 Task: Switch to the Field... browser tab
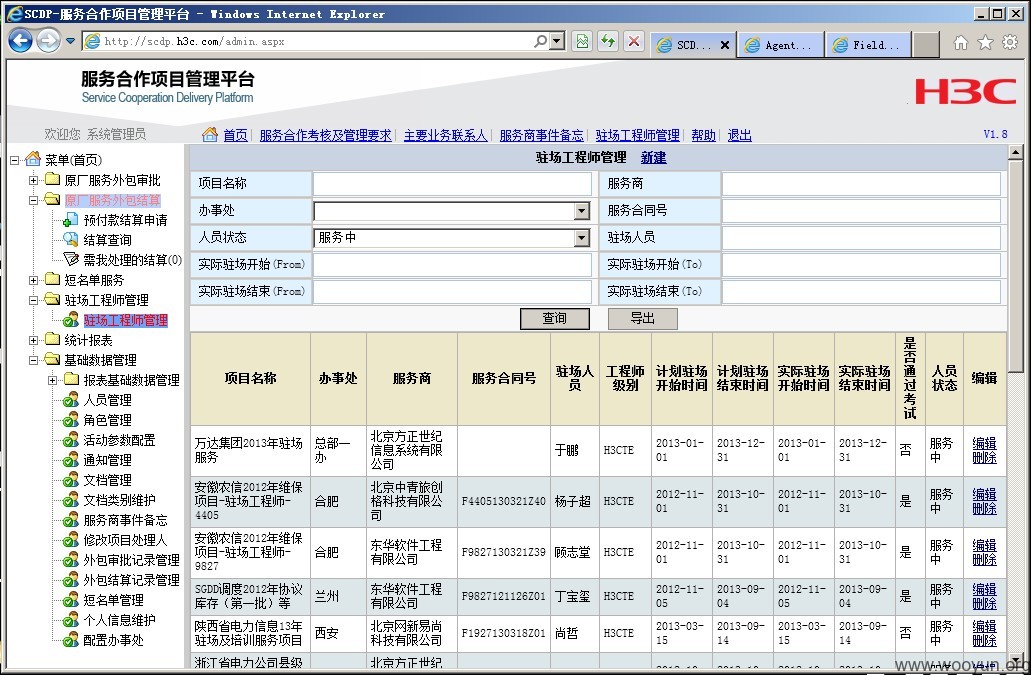point(868,45)
